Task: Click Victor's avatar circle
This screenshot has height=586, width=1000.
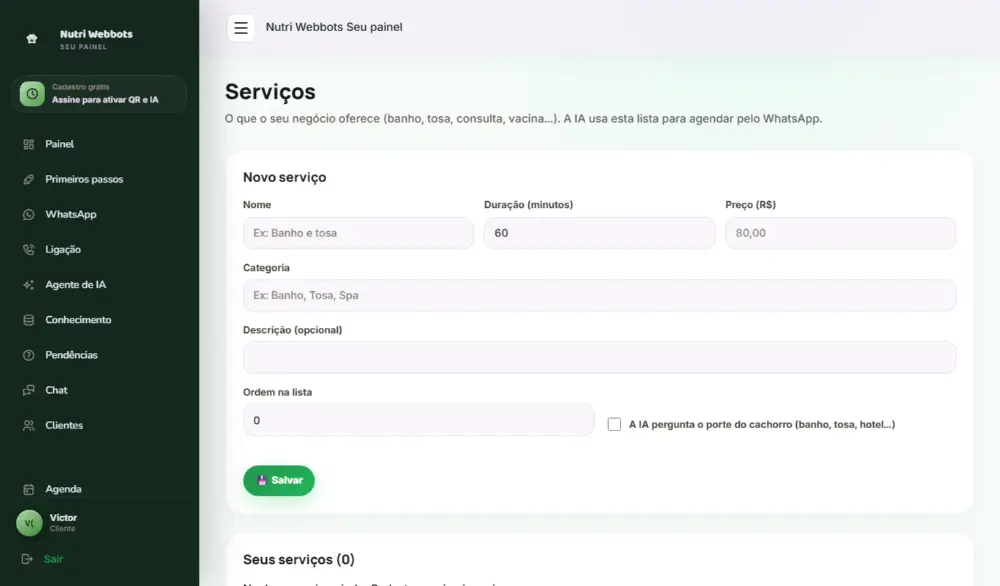Action: (29, 523)
